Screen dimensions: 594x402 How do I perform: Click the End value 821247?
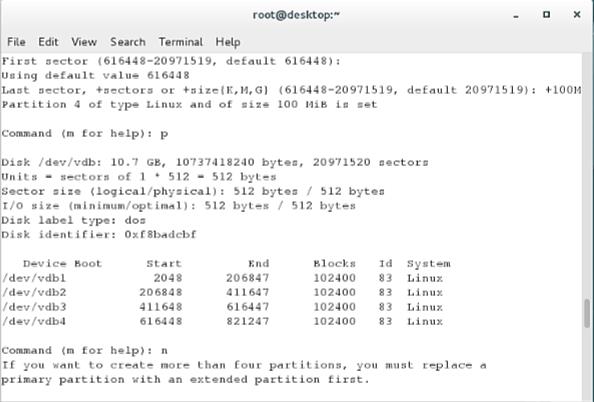point(248,321)
